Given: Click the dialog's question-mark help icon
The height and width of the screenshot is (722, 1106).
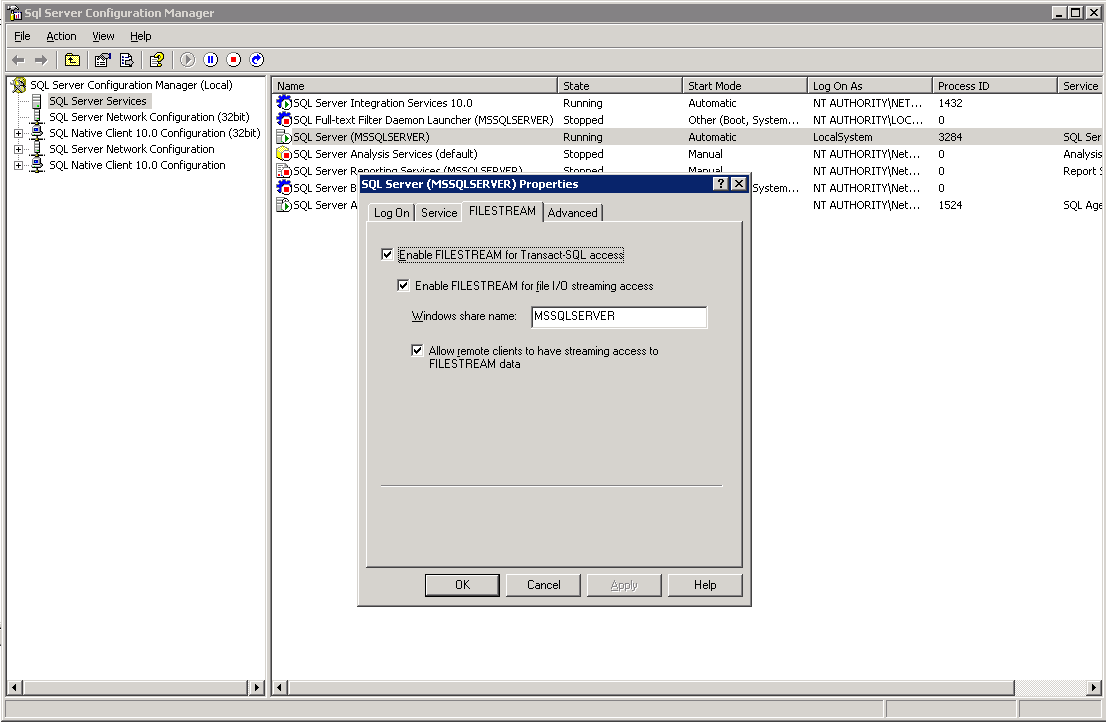Looking at the screenshot, I should (720, 184).
